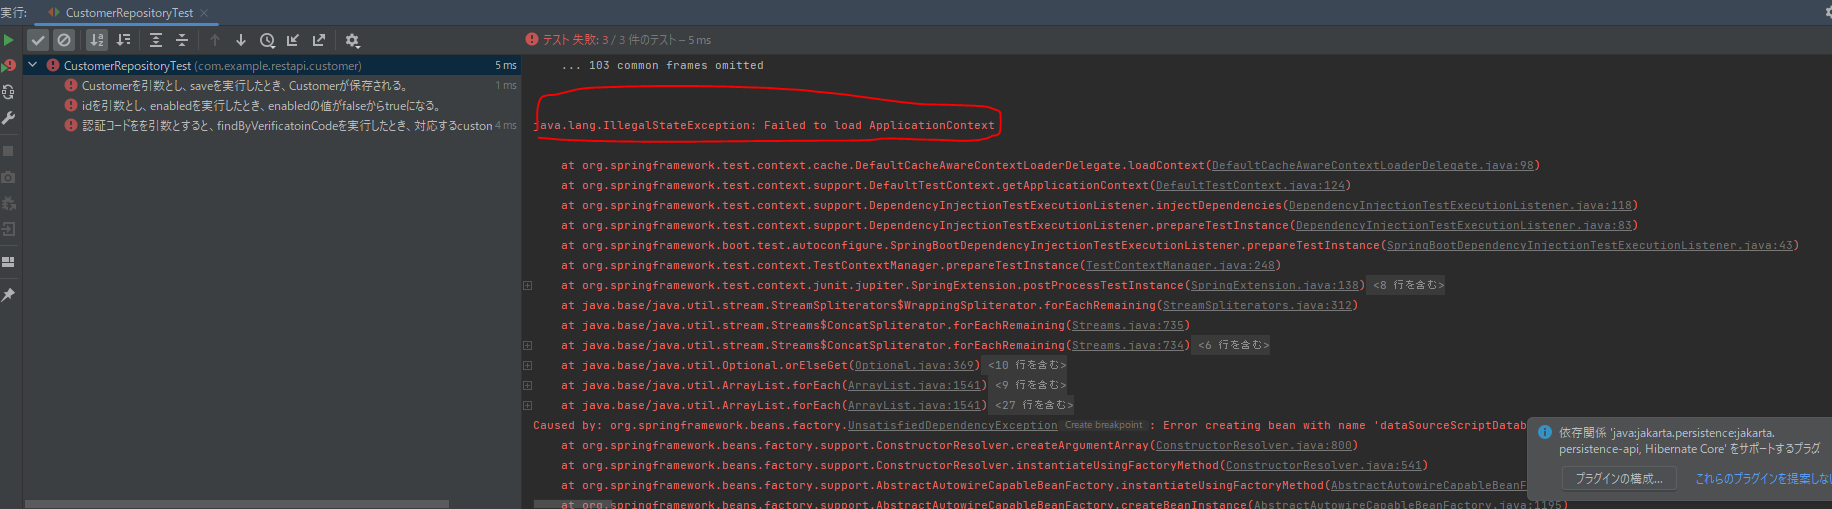
Task: Click the notification info icon
Action: pos(1544,433)
